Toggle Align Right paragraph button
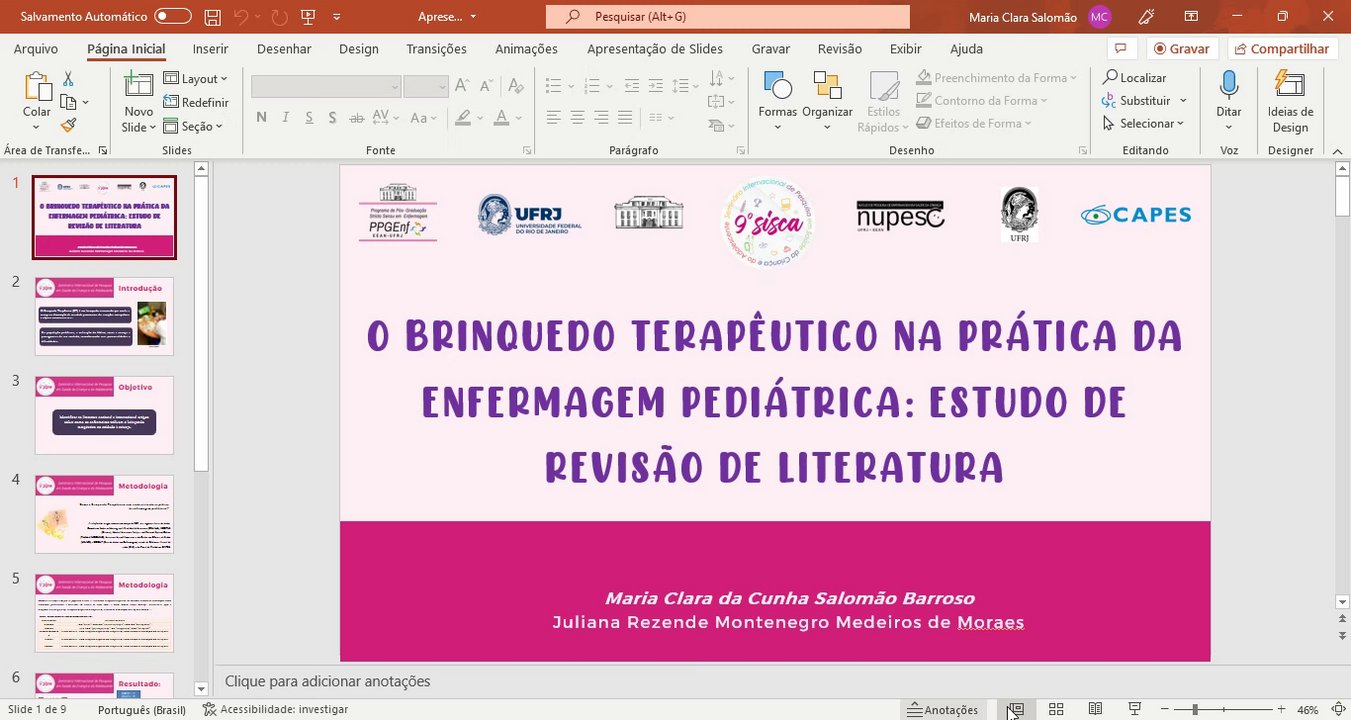The height and width of the screenshot is (720, 1351). point(602,118)
